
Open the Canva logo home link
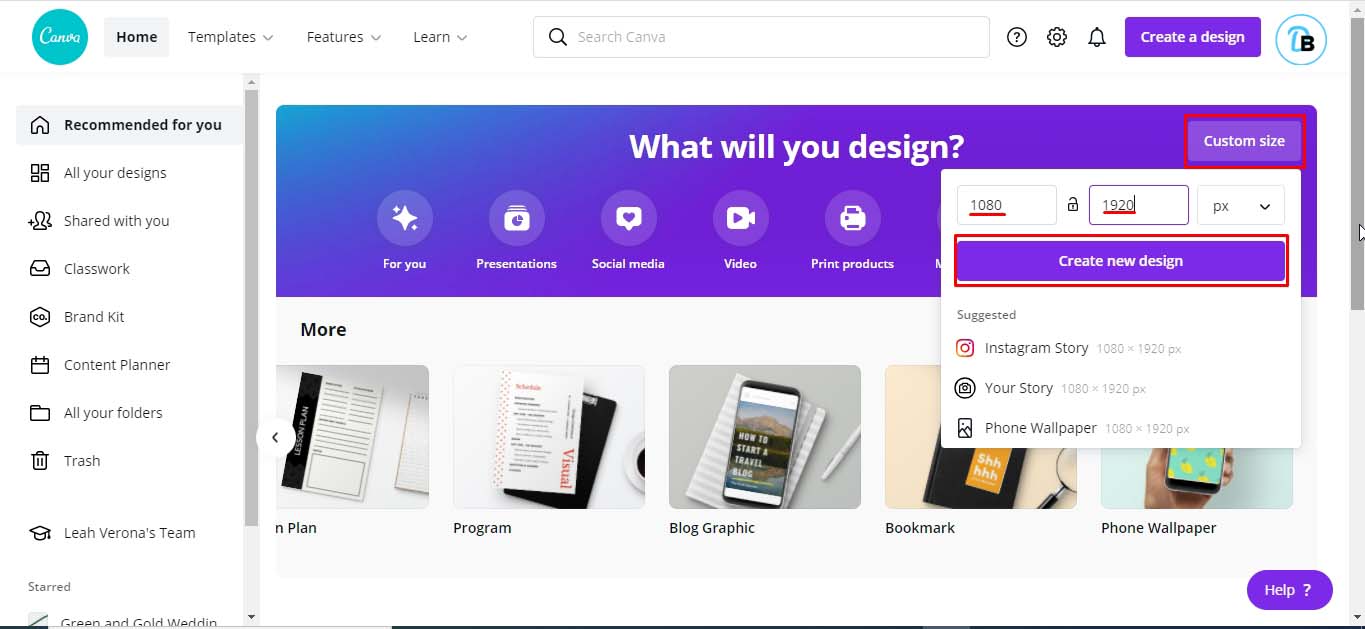60,37
